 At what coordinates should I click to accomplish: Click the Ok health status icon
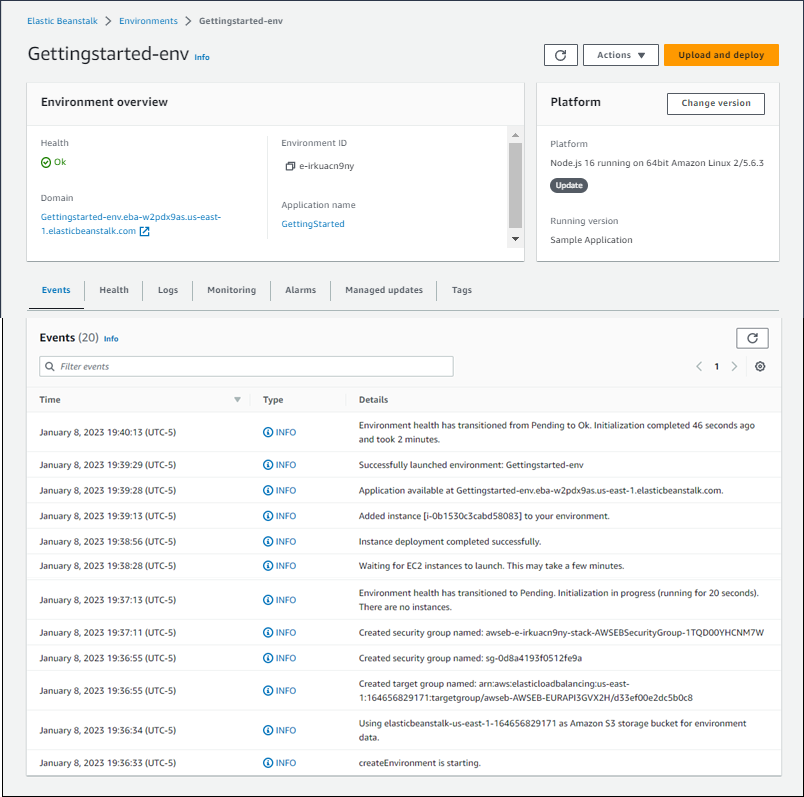pos(46,162)
